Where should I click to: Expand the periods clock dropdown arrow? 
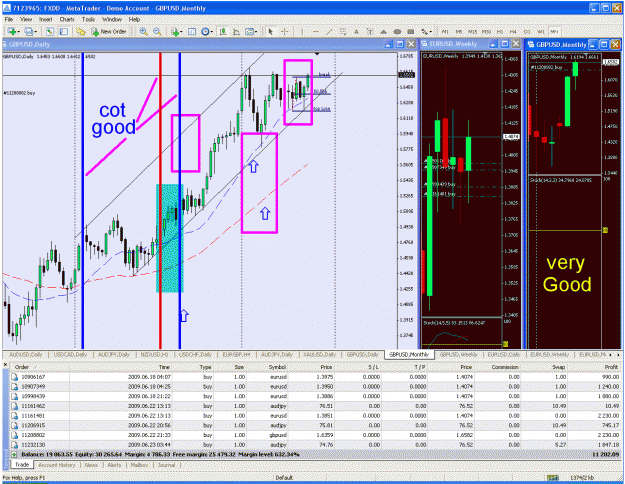pos(212,31)
